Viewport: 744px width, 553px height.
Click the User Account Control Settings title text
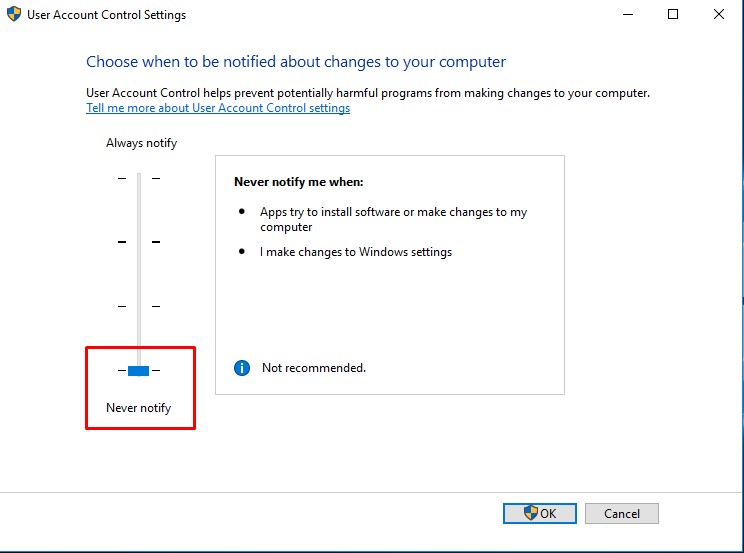point(106,15)
